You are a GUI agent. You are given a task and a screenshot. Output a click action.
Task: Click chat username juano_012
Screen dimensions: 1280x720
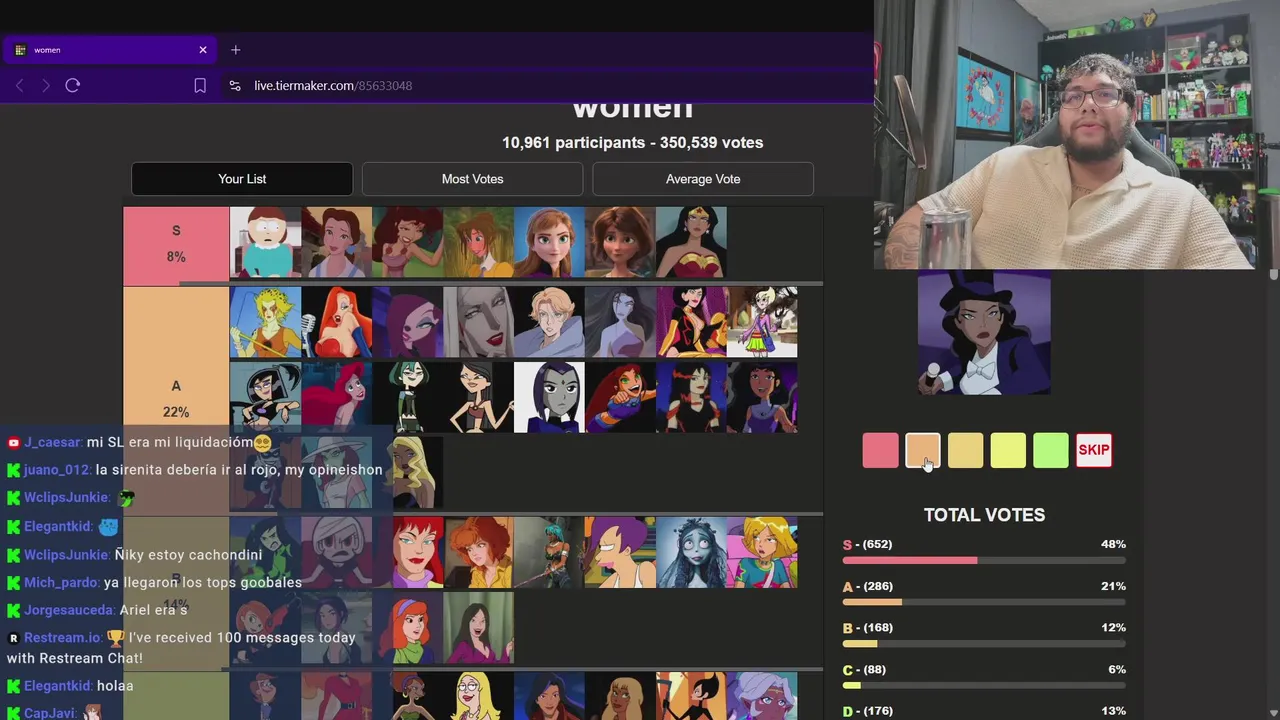coord(56,470)
